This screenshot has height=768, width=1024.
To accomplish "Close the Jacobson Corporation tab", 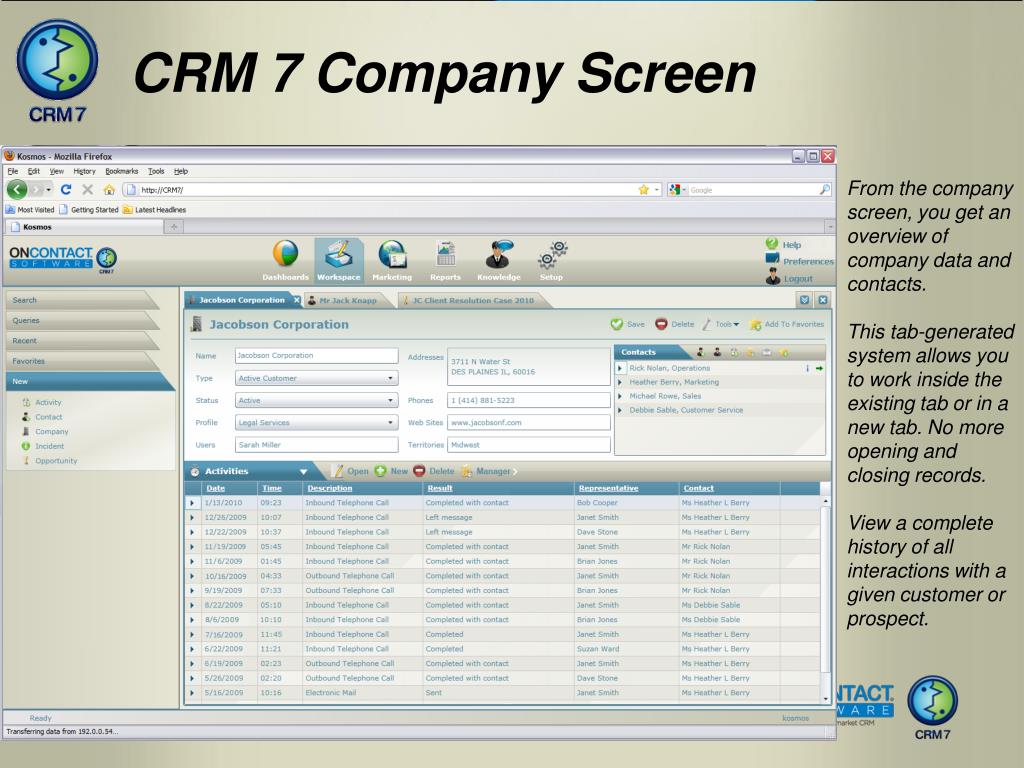I will 296,300.
